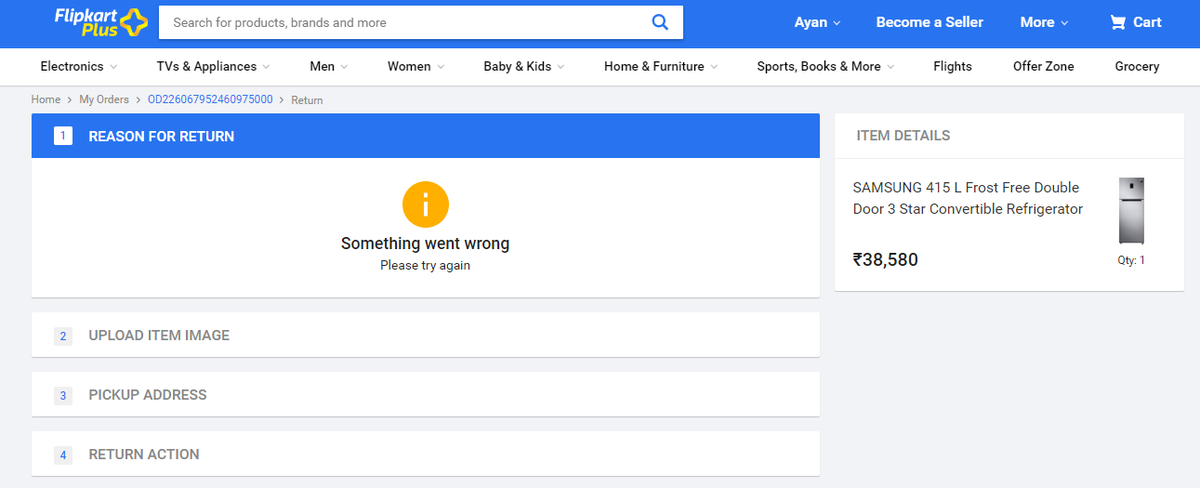Screen dimensions: 1200x488
Task: Click the Something went wrong message
Action: pos(425,243)
